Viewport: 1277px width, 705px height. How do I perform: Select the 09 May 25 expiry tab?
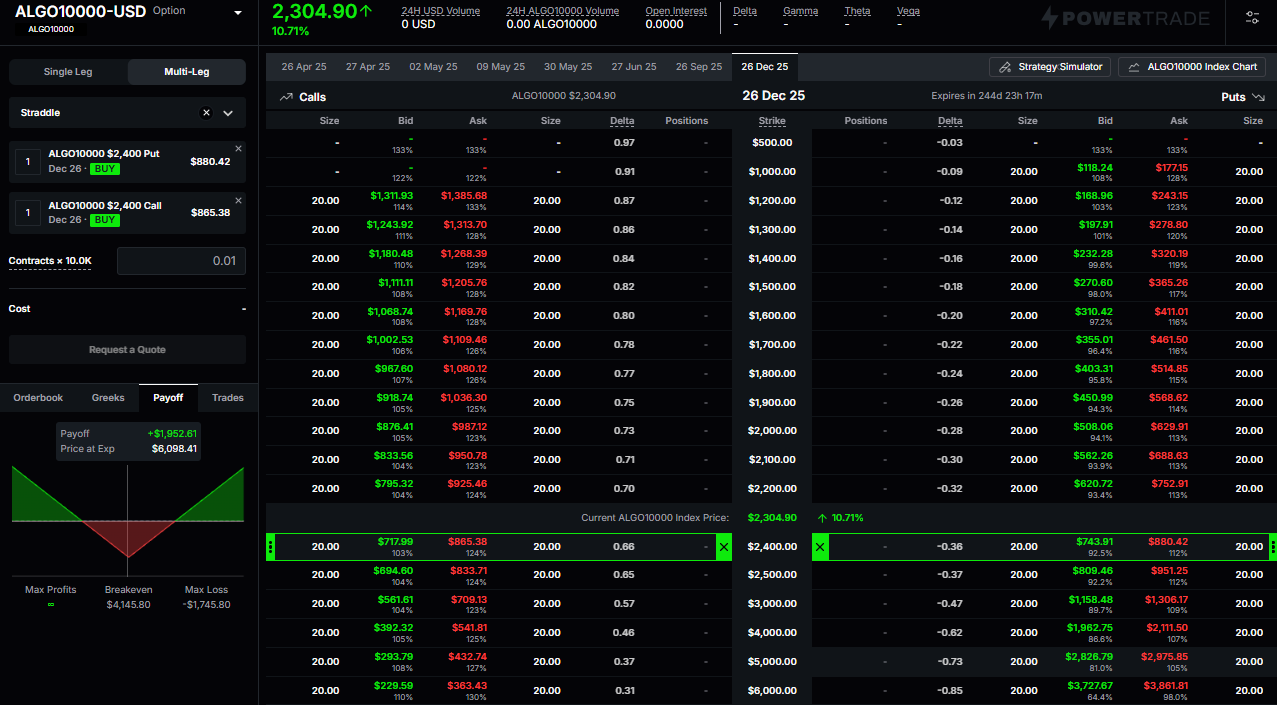point(501,67)
